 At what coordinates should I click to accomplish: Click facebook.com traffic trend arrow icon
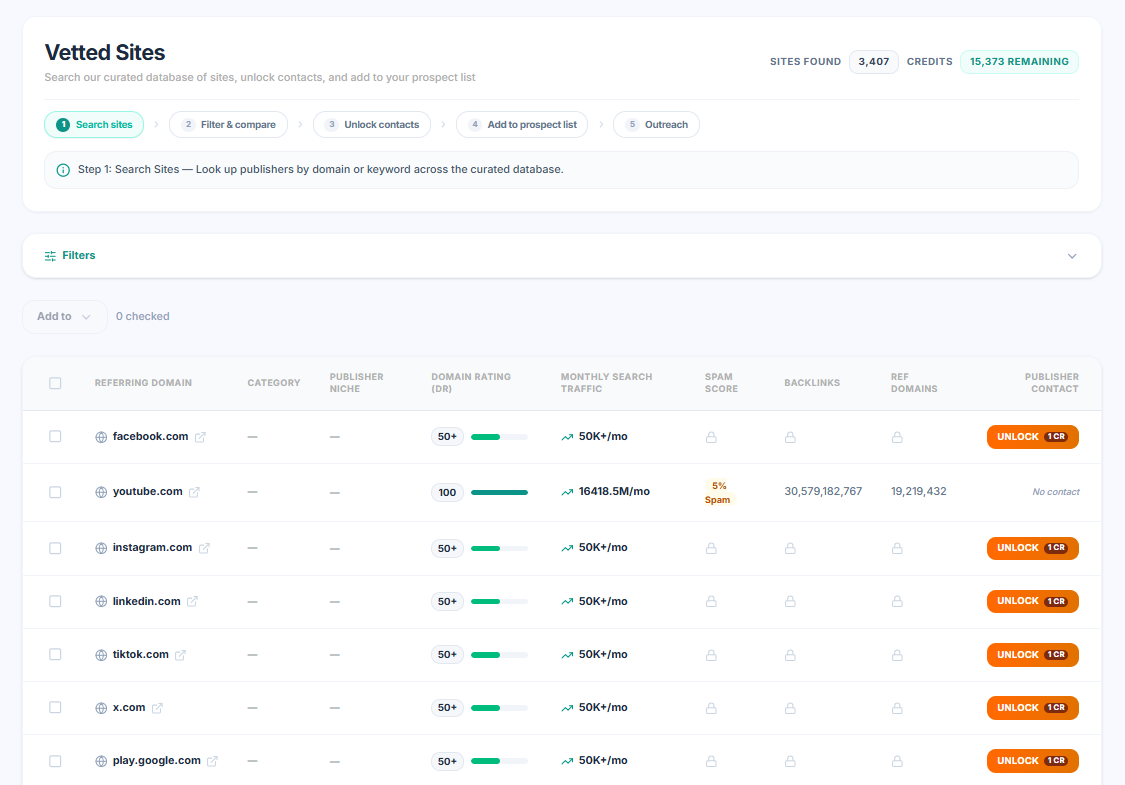click(567, 437)
